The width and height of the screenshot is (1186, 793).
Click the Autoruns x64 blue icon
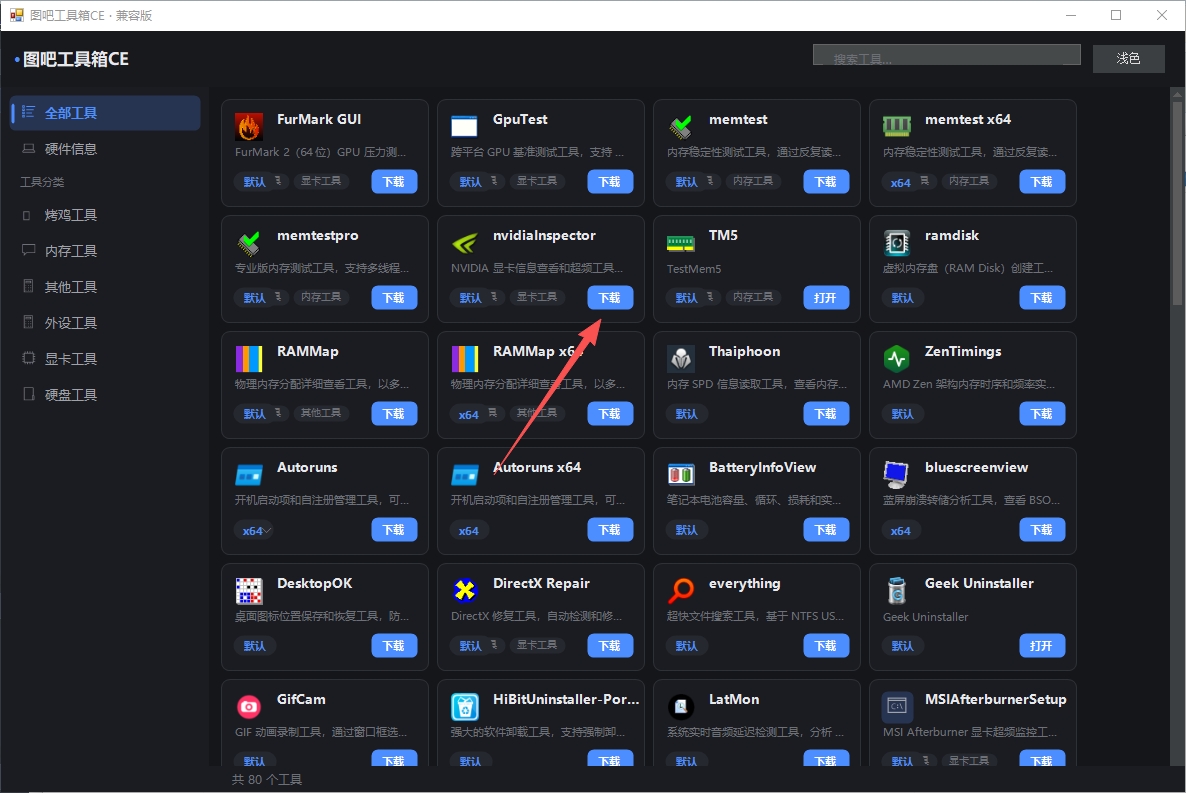click(464, 475)
